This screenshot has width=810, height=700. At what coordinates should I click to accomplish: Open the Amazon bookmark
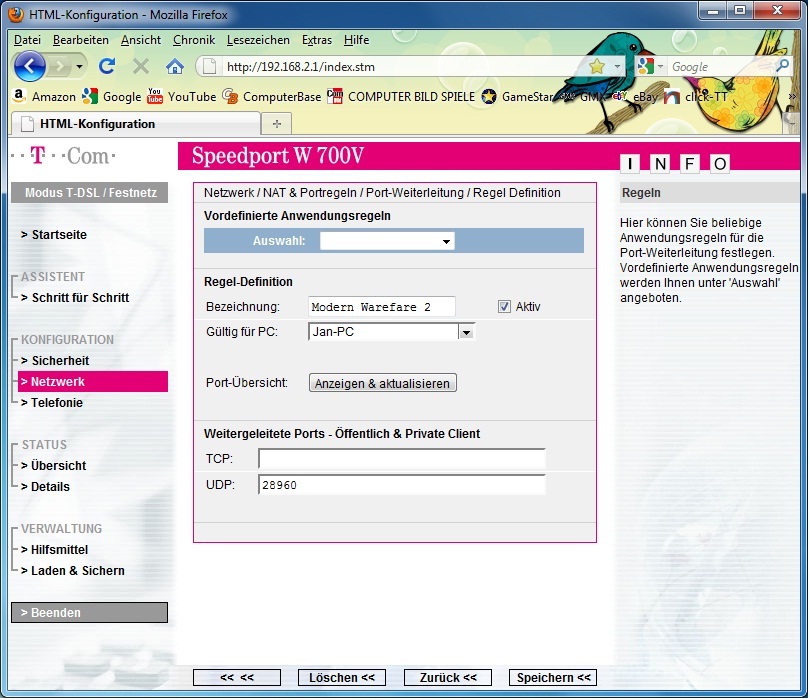click(x=44, y=97)
